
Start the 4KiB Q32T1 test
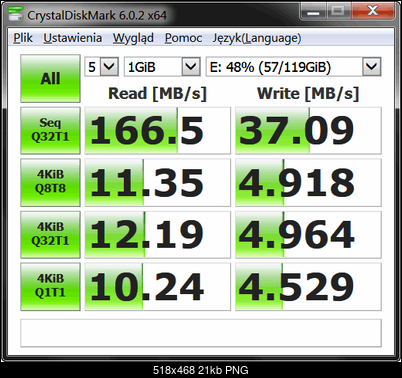coord(50,234)
